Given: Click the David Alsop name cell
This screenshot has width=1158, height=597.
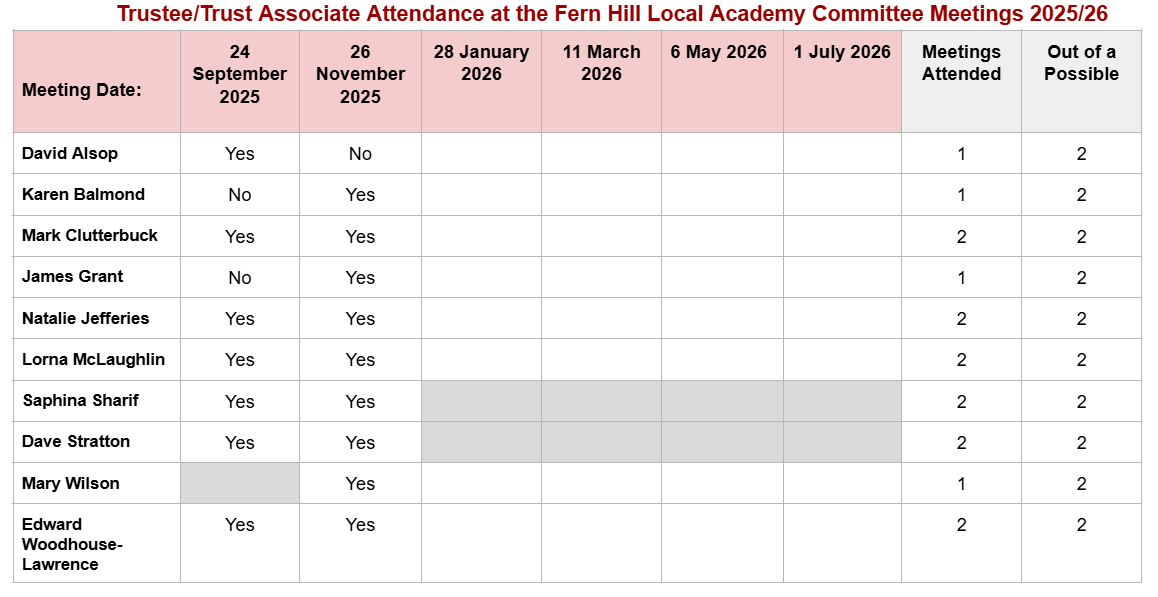Looking at the screenshot, I should click(x=70, y=153).
